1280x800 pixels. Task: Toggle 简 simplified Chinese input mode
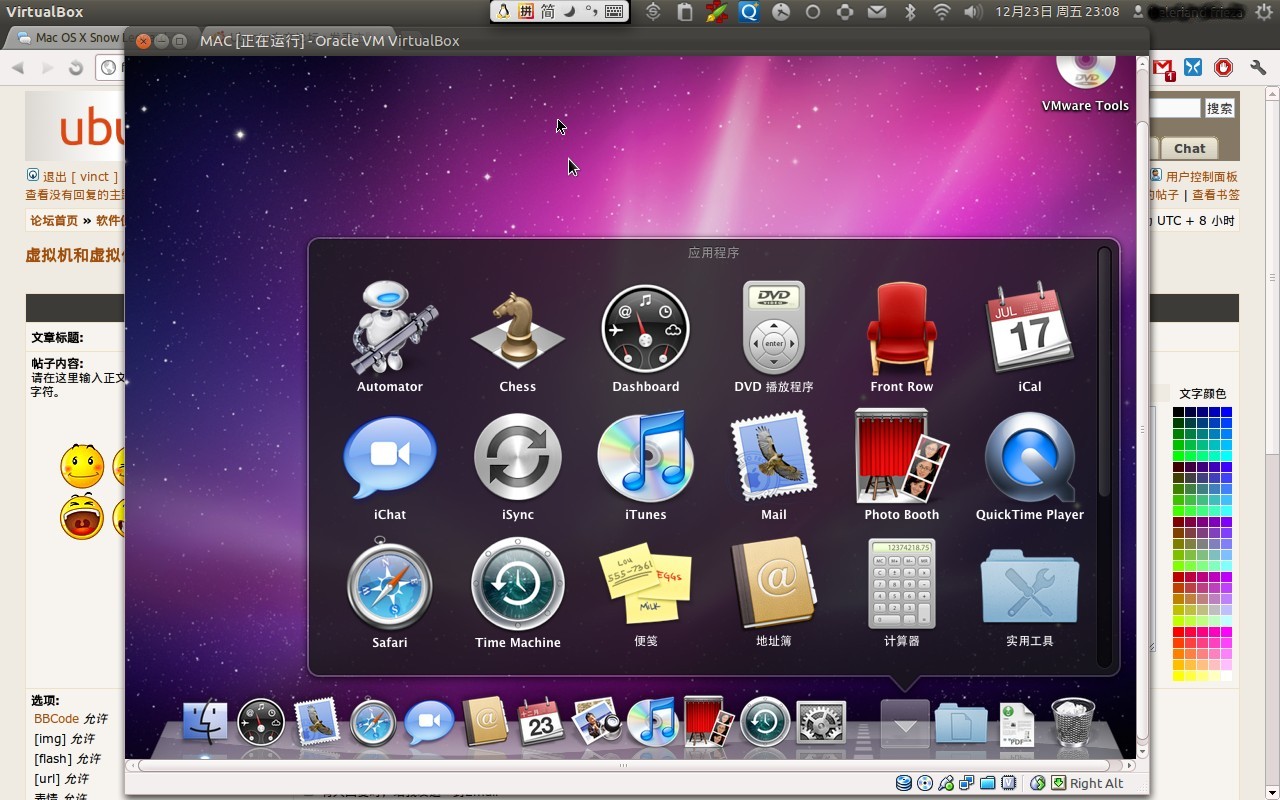pos(548,12)
